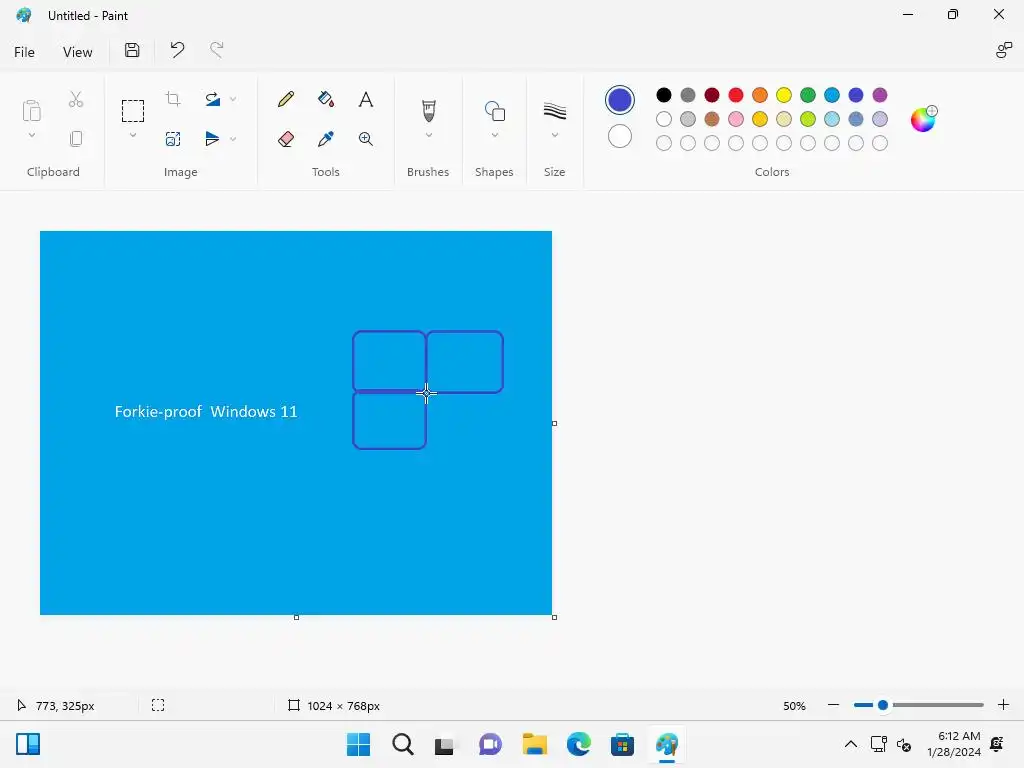Click the Cut scissors icon

click(x=76, y=99)
